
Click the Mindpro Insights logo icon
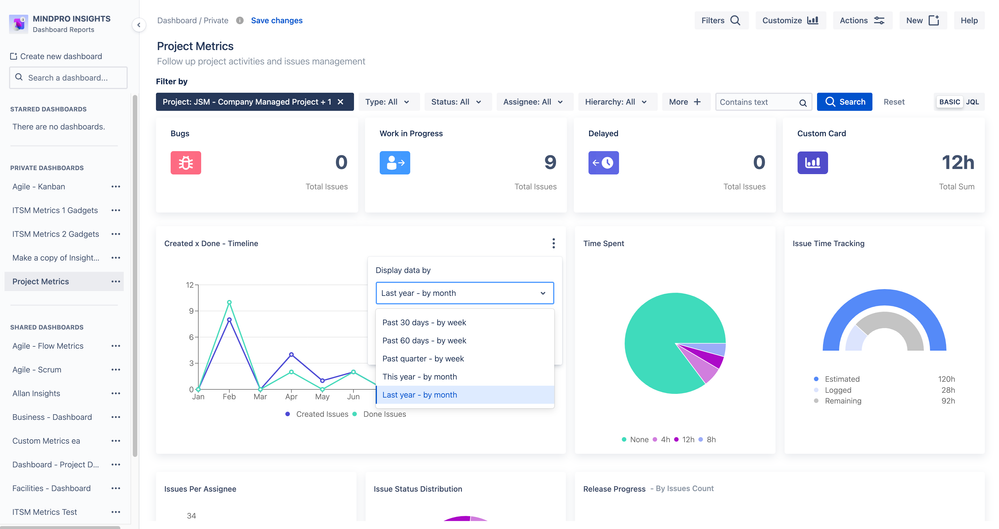coord(18,24)
